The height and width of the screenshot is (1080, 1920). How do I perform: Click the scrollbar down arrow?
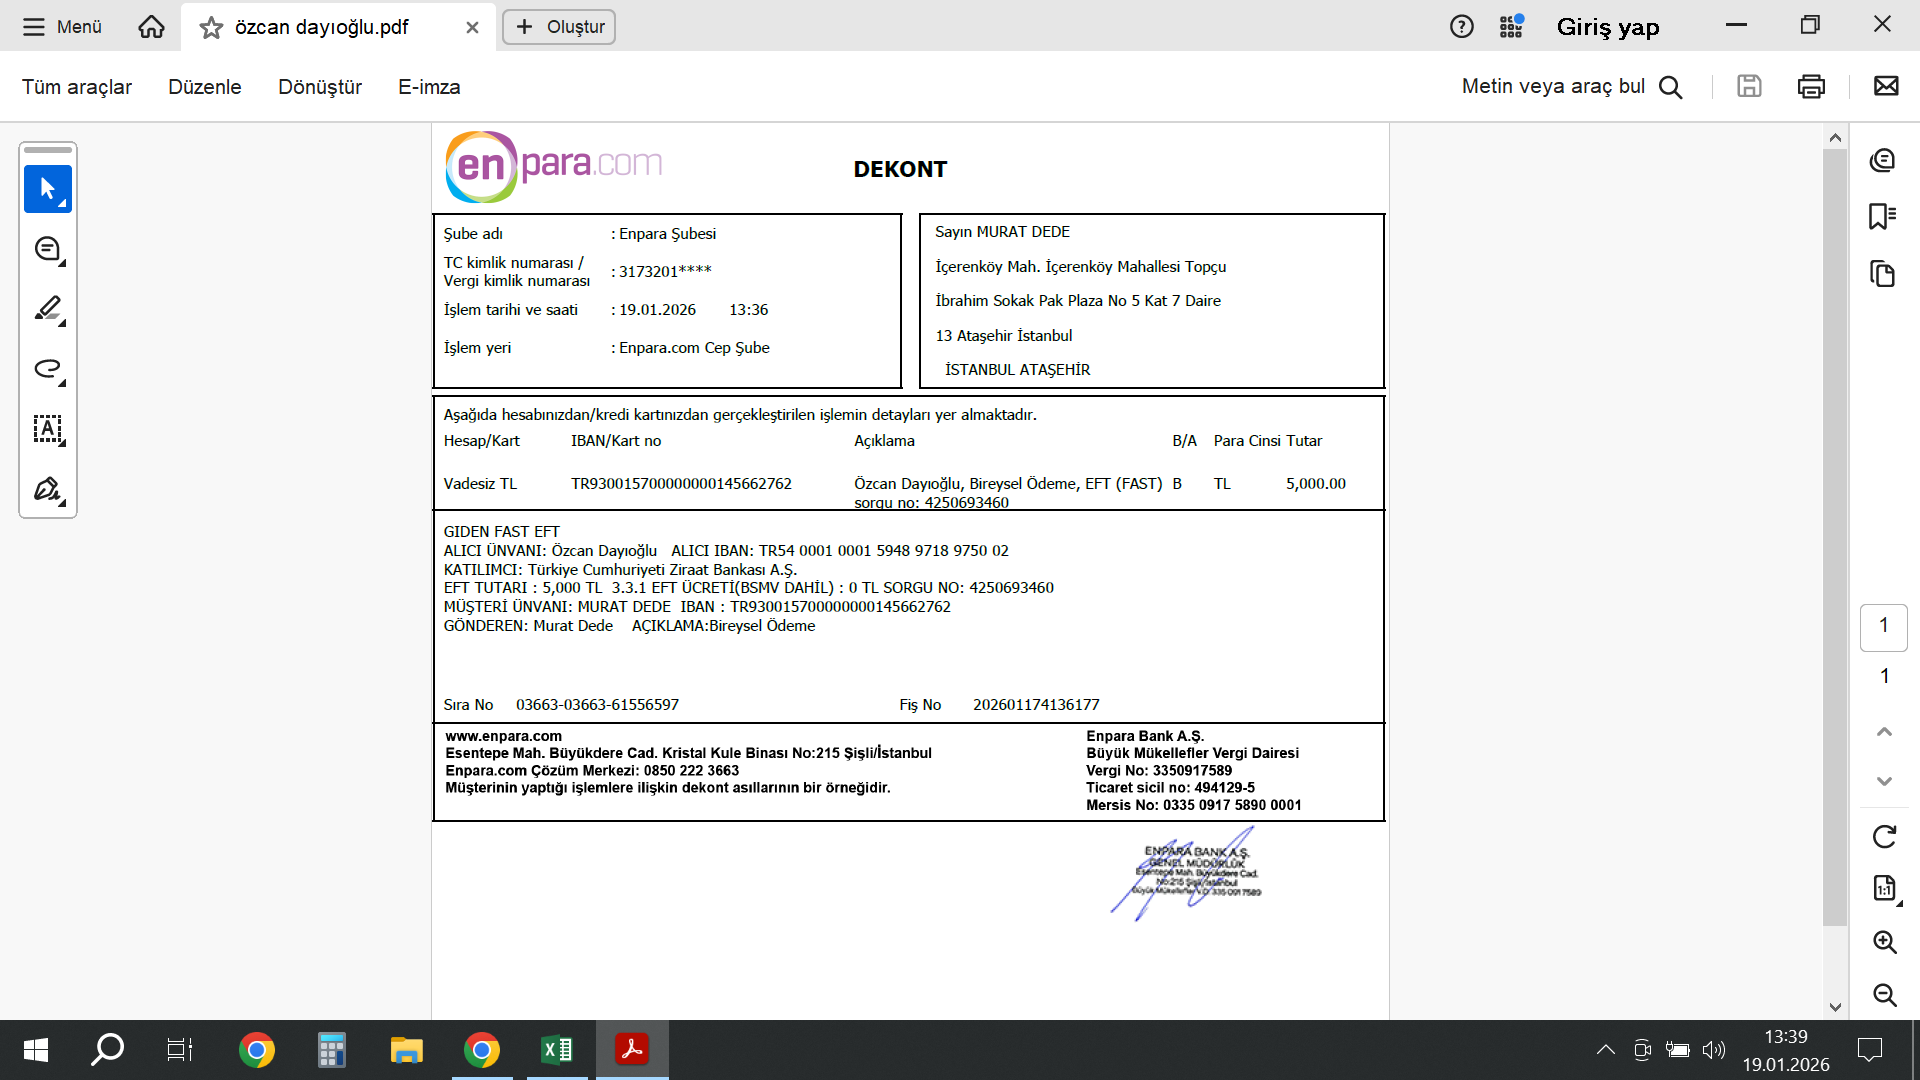pyautogui.click(x=1835, y=1007)
